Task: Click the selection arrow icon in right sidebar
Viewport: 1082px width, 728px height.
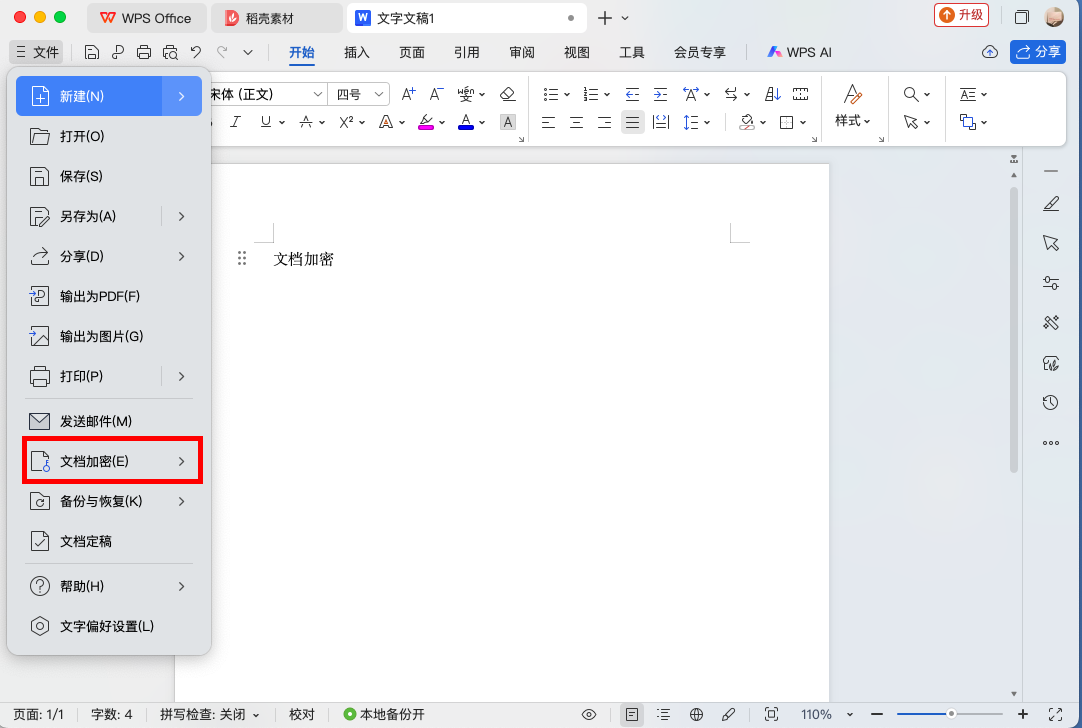Action: point(1051,243)
